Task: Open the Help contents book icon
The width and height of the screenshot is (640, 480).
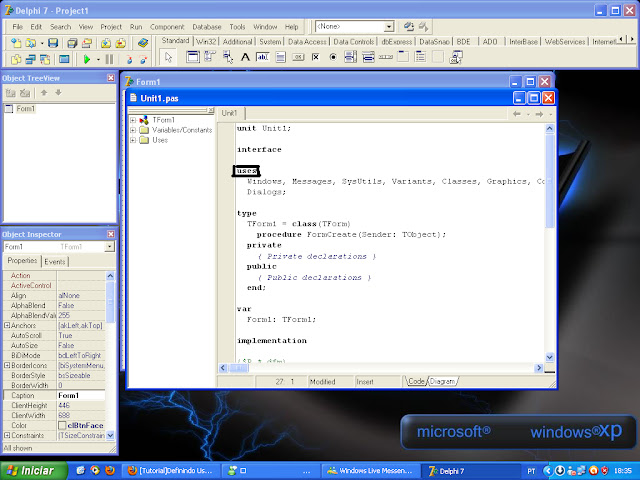Action: pos(142,43)
